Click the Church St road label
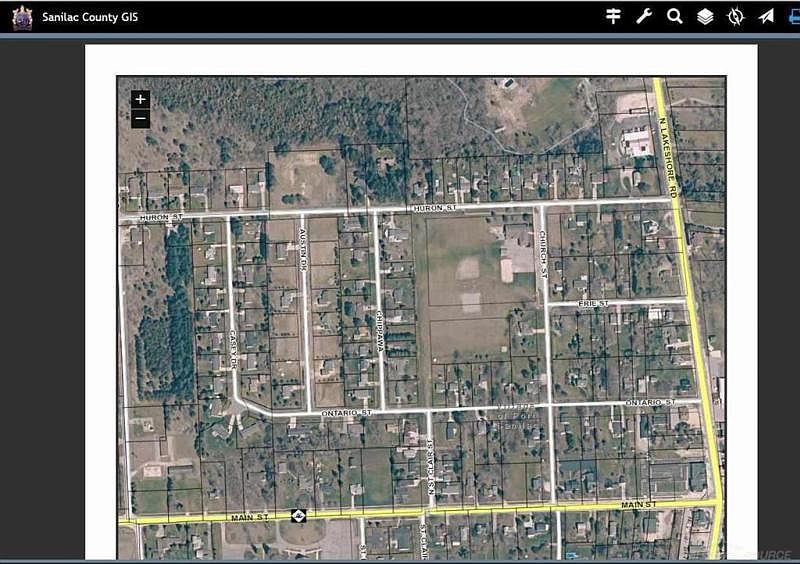The image size is (800, 564). (x=543, y=254)
